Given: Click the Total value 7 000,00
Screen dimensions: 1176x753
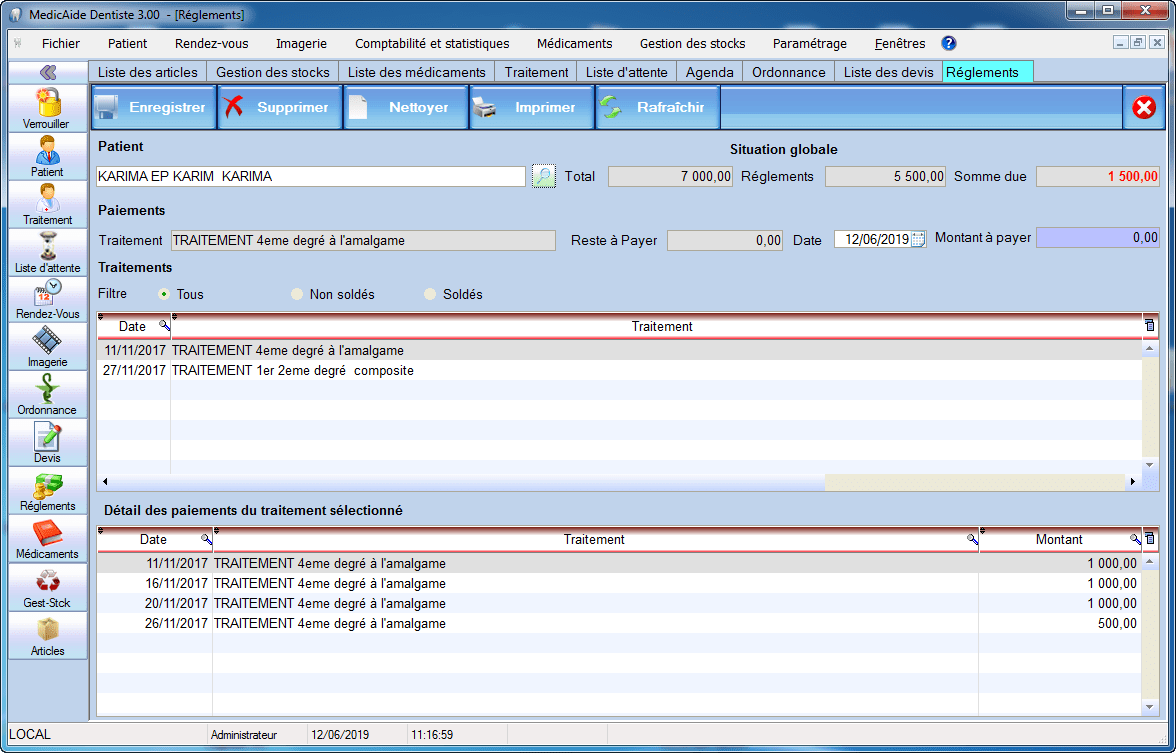Looking at the screenshot, I should [x=670, y=176].
